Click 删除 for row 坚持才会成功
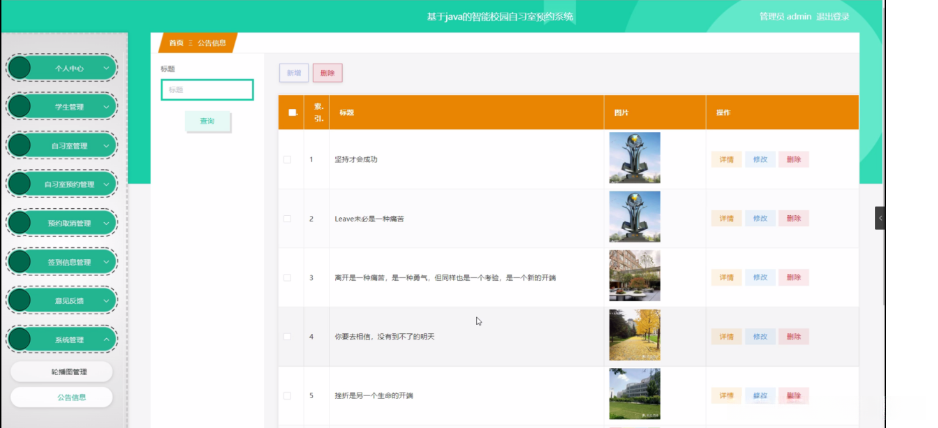The width and height of the screenshot is (938, 428). click(794, 159)
